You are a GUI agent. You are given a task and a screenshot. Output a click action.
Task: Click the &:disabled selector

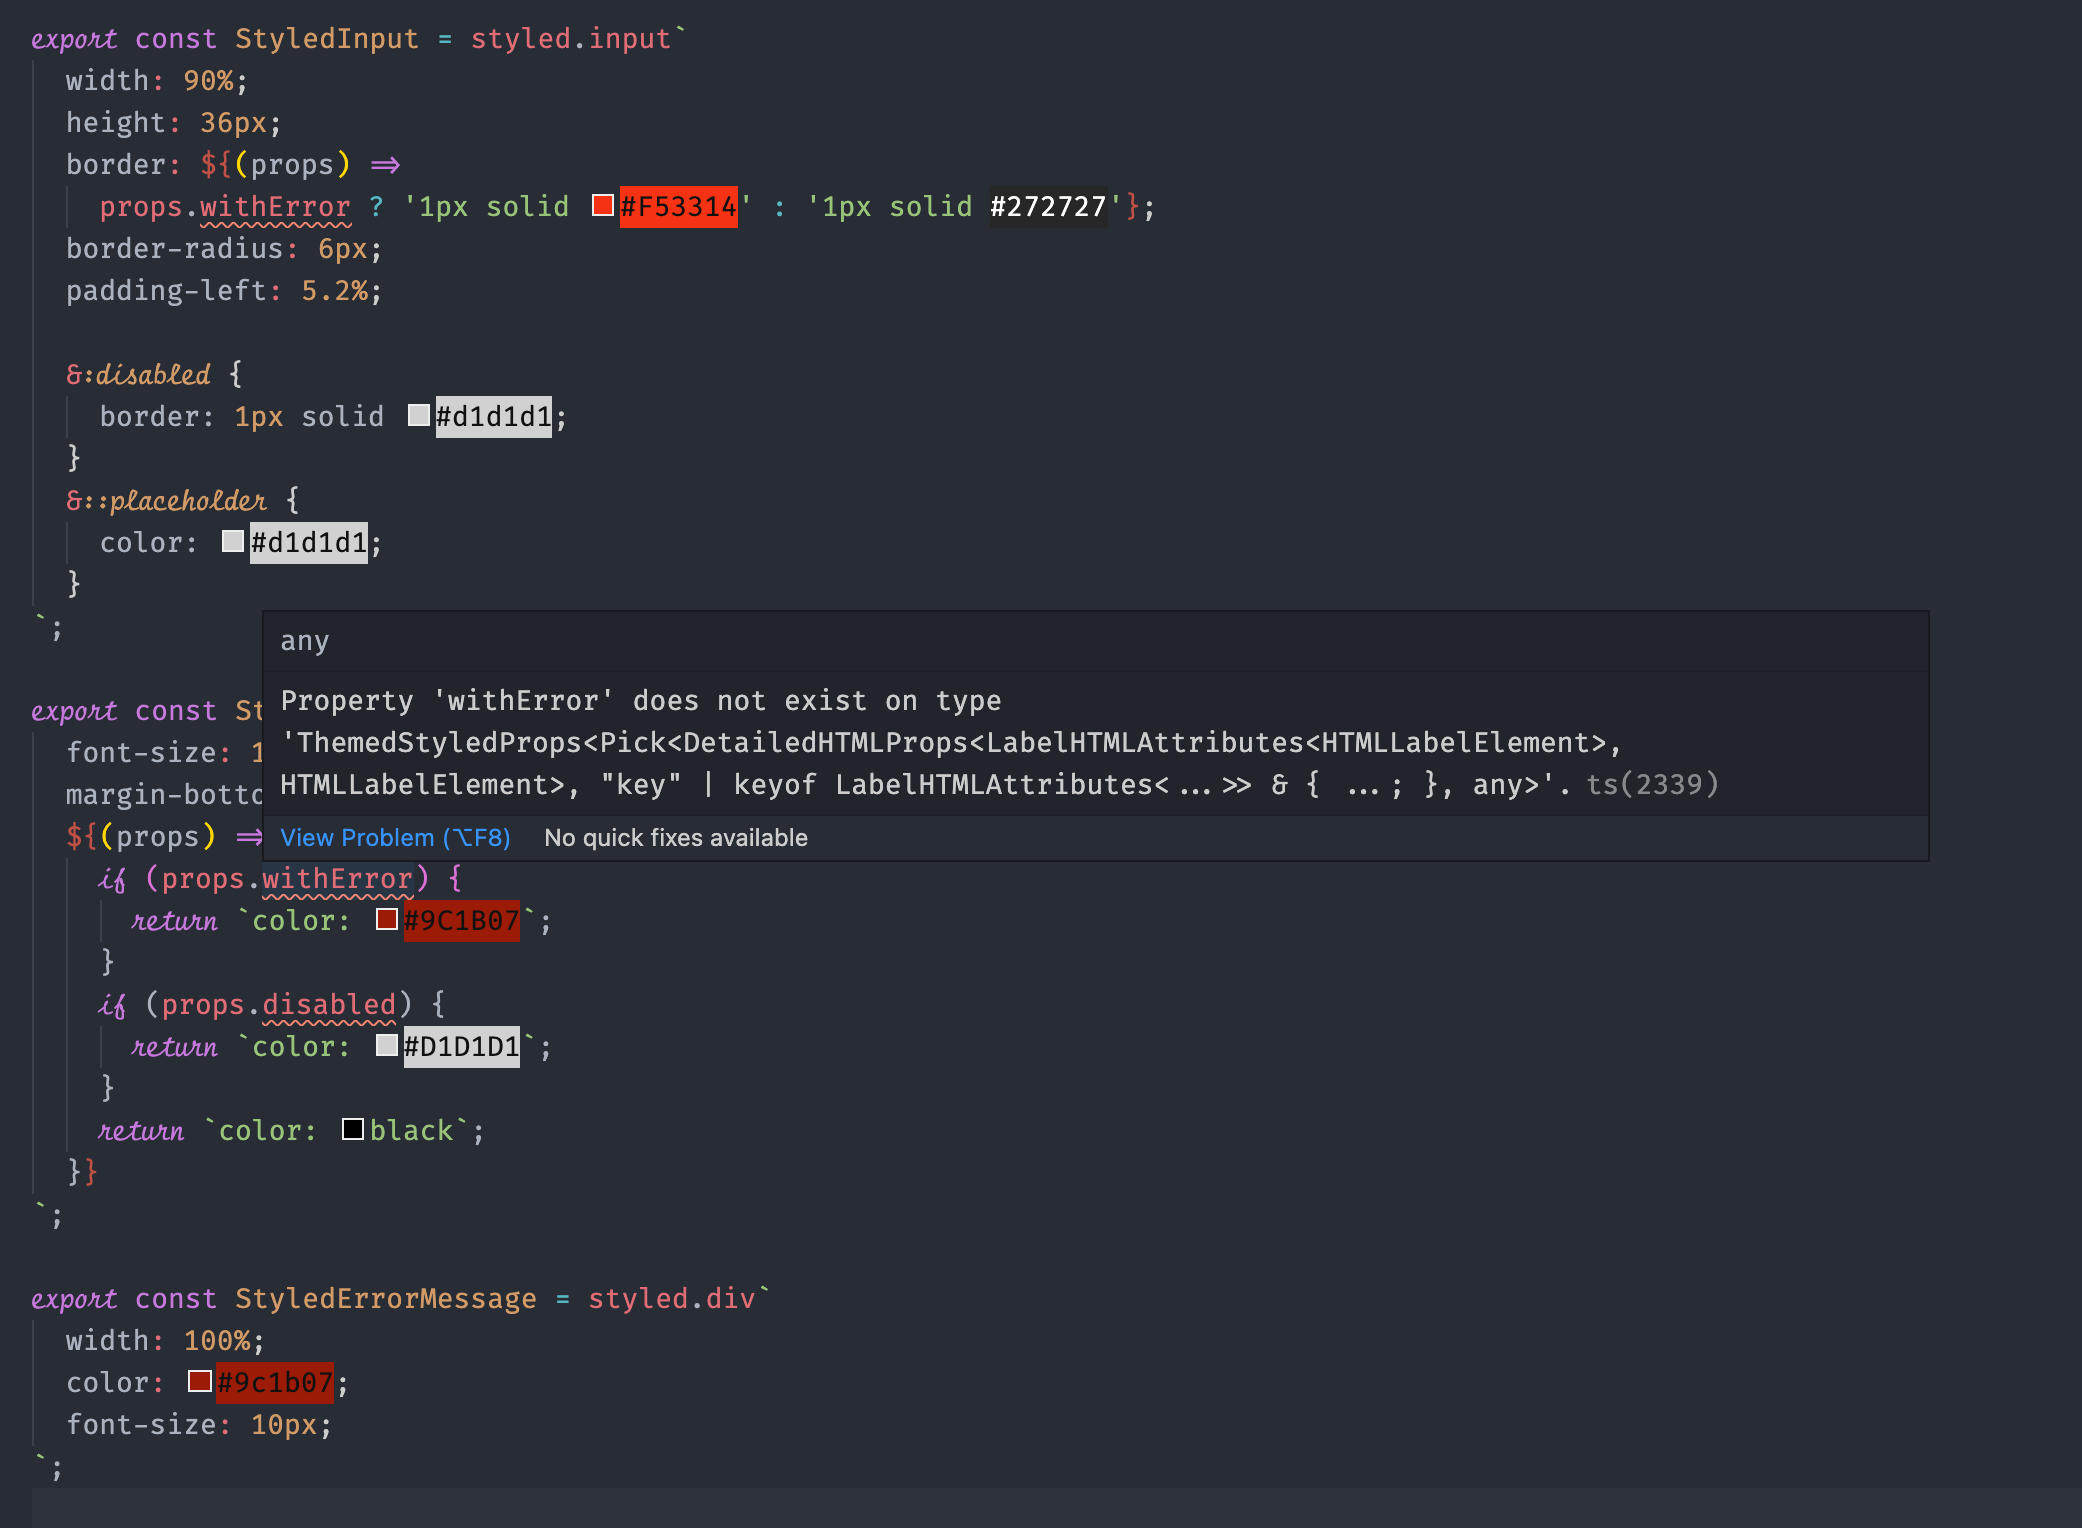click(x=138, y=374)
